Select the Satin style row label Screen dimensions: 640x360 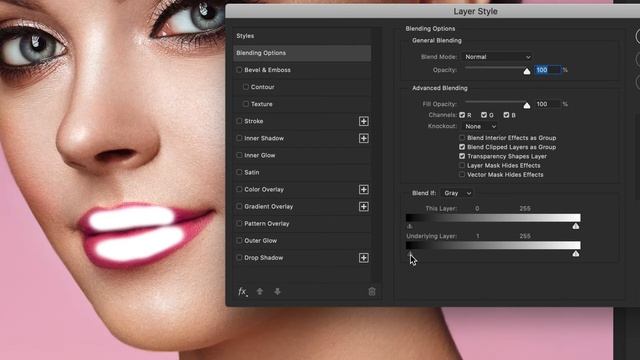[x=252, y=172]
